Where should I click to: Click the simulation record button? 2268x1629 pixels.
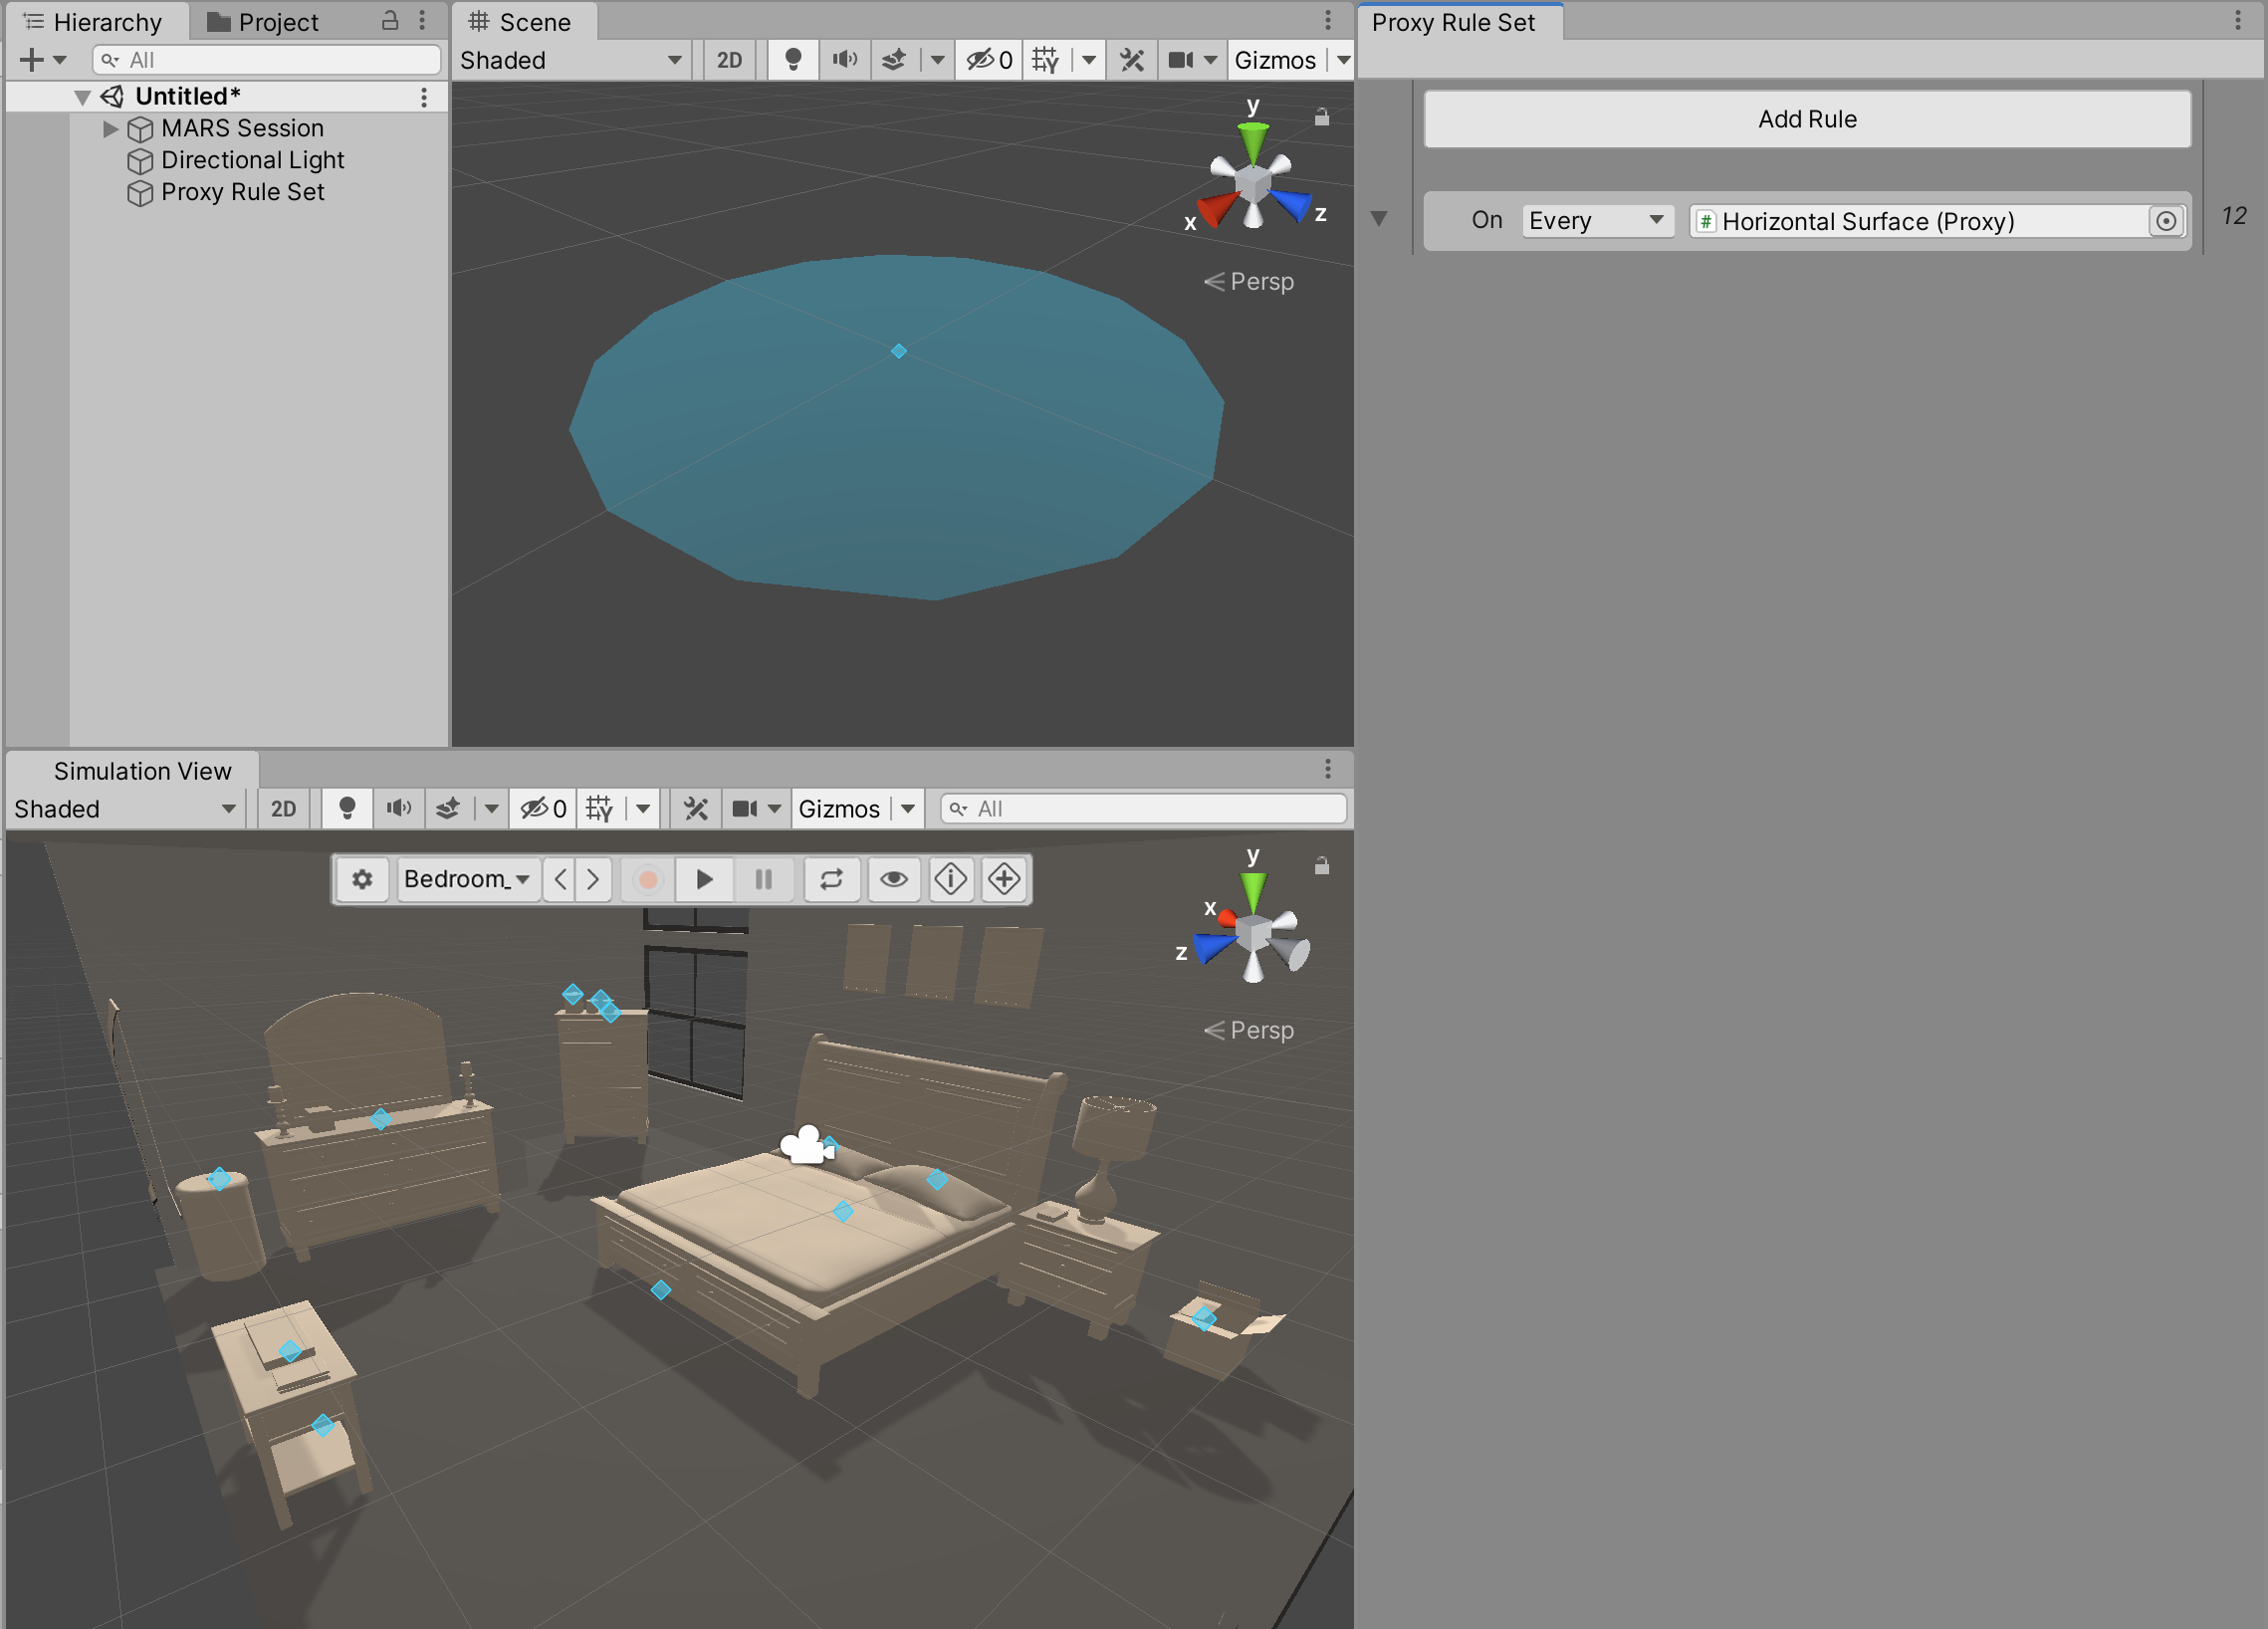point(647,879)
